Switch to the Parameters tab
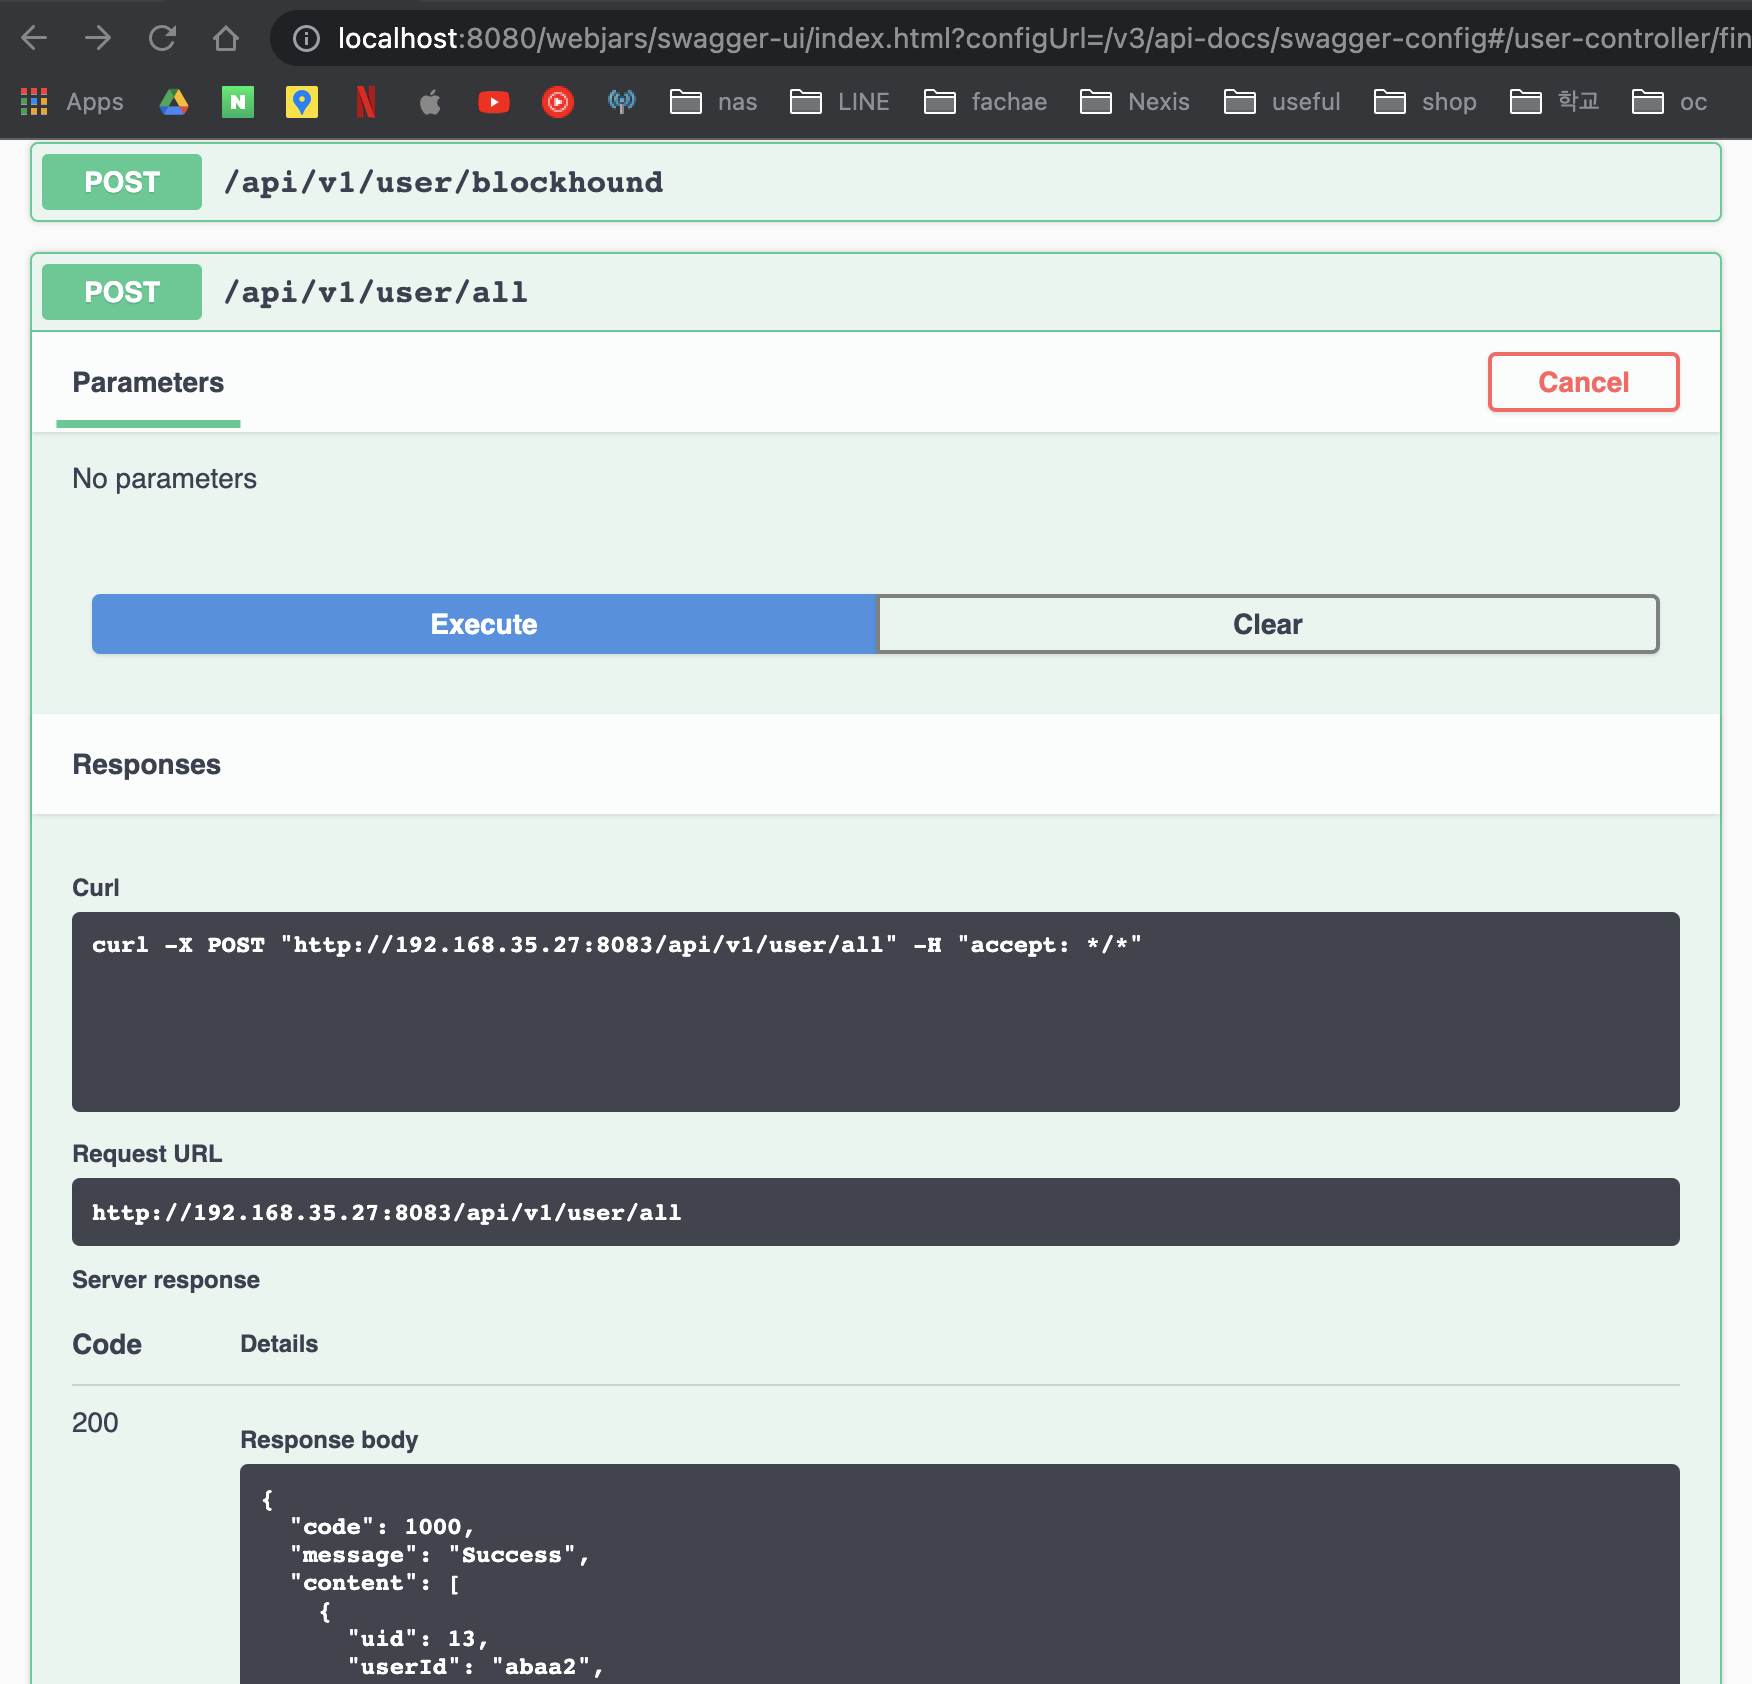This screenshot has height=1684, width=1752. (x=147, y=382)
